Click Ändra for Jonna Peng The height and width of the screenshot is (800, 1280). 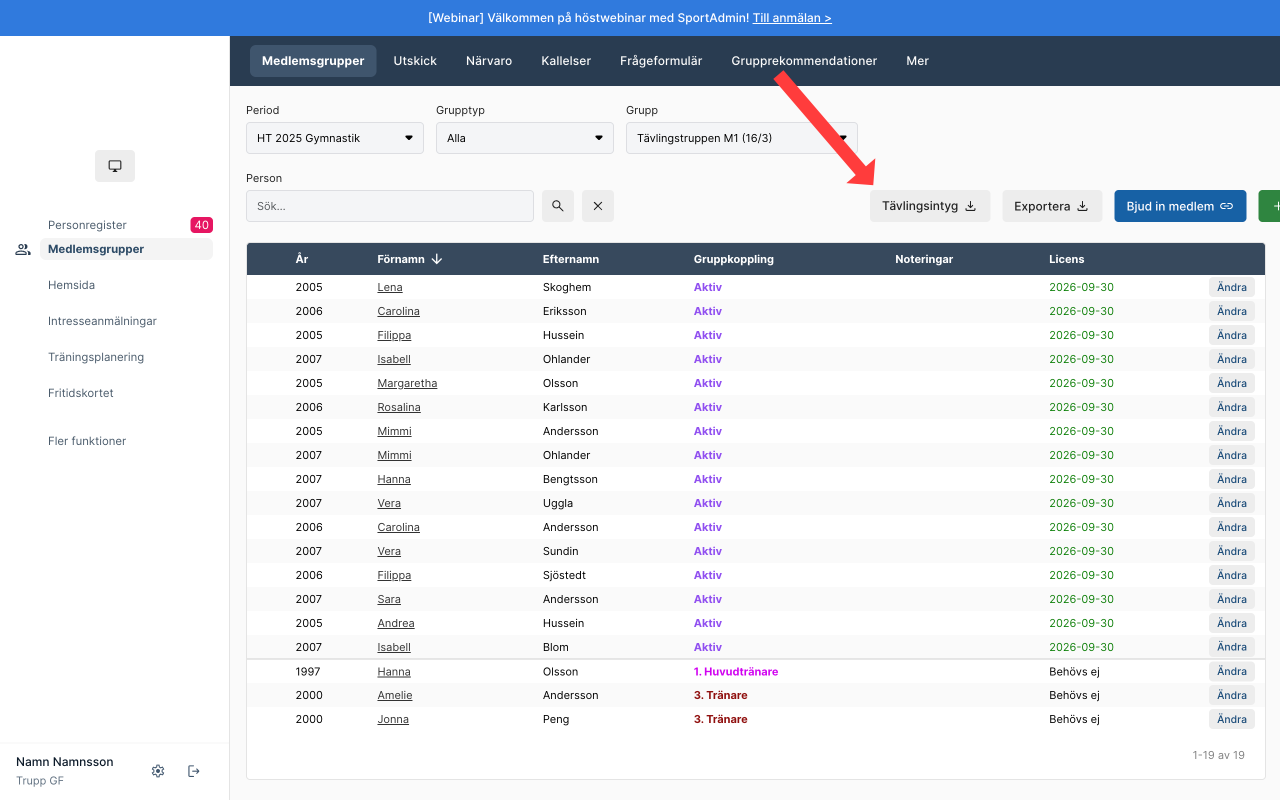click(1232, 719)
